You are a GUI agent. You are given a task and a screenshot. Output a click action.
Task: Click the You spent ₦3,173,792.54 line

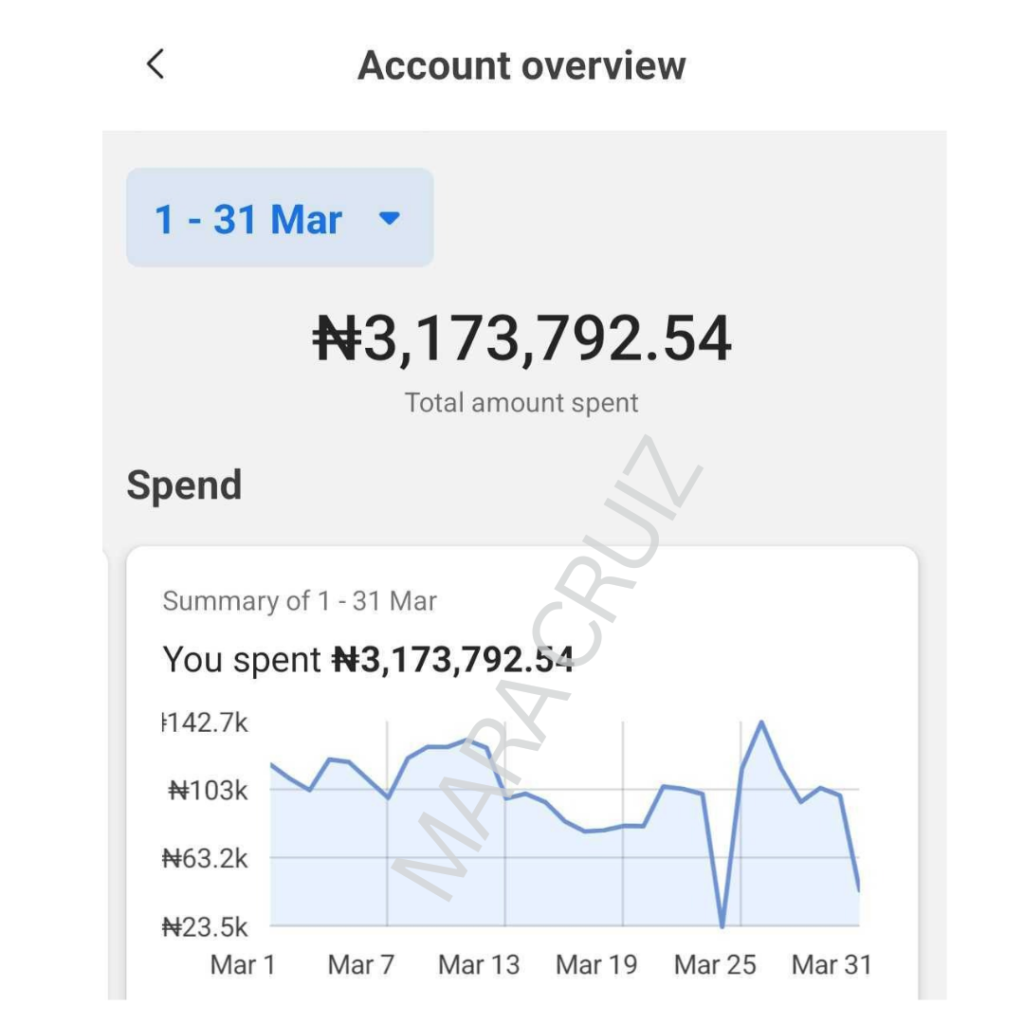367,660
